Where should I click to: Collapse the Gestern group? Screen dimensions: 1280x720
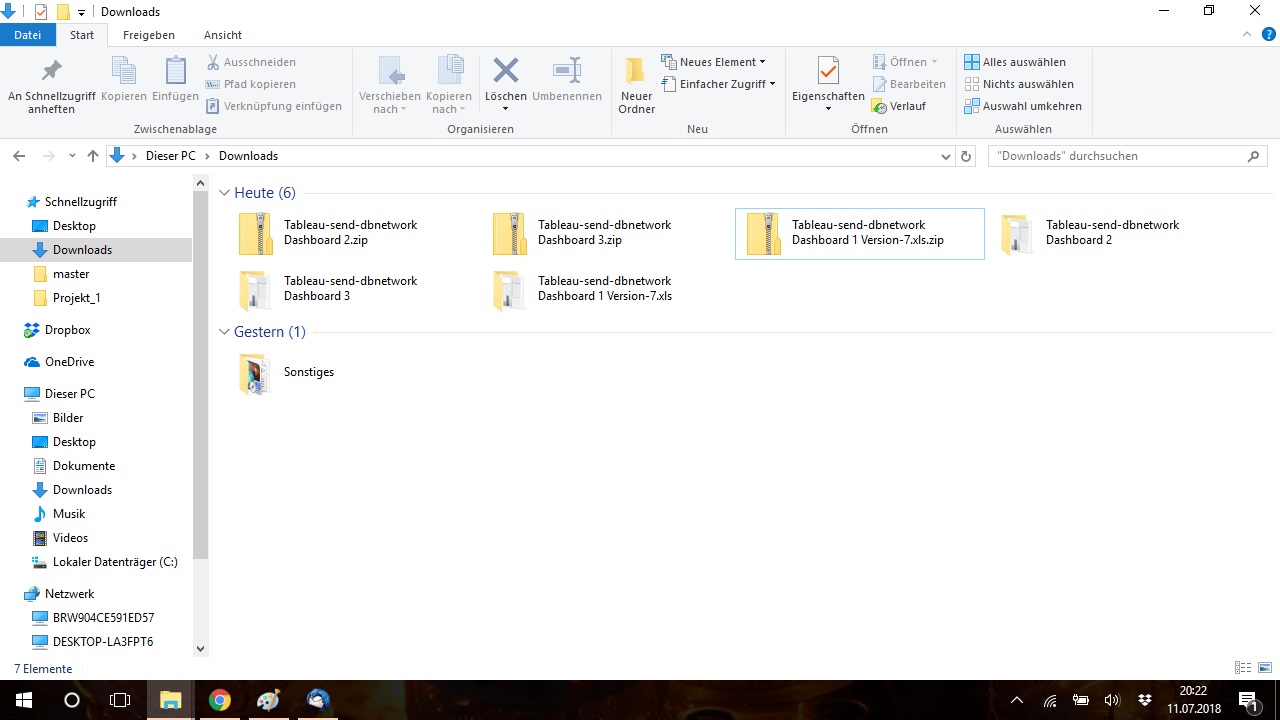225,332
